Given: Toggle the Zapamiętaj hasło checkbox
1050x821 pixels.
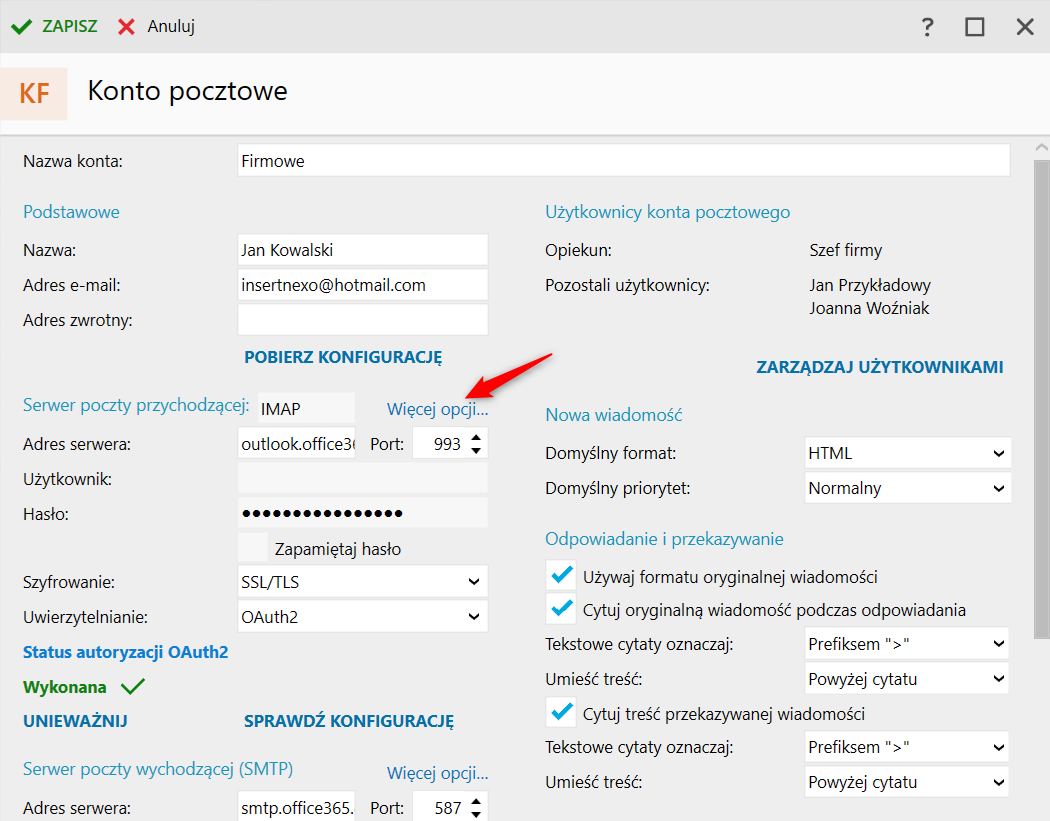Looking at the screenshot, I should click(x=253, y=548).
